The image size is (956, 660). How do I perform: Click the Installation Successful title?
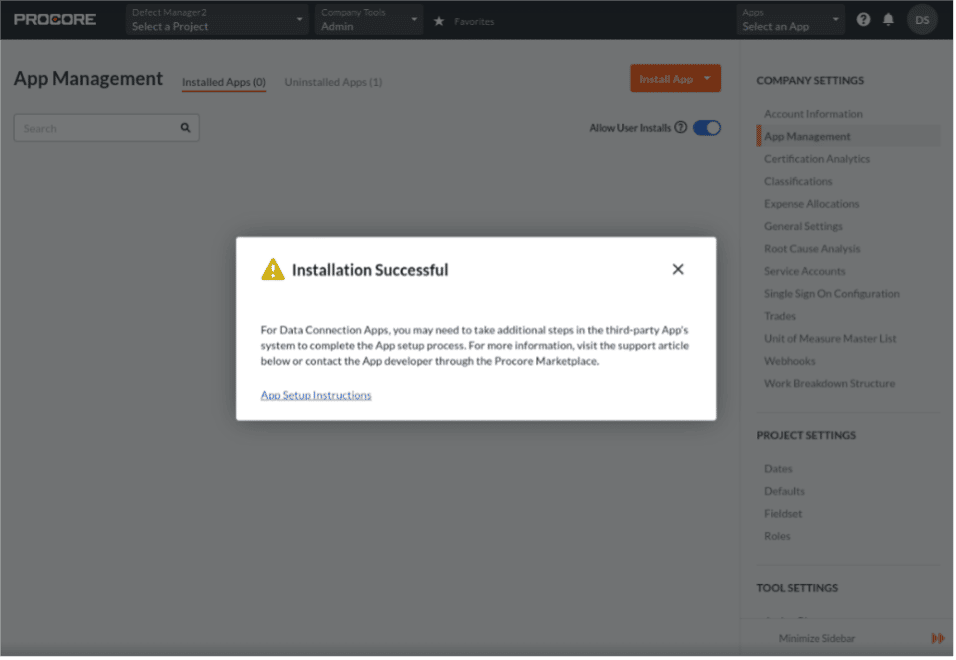tap(371, 271)
